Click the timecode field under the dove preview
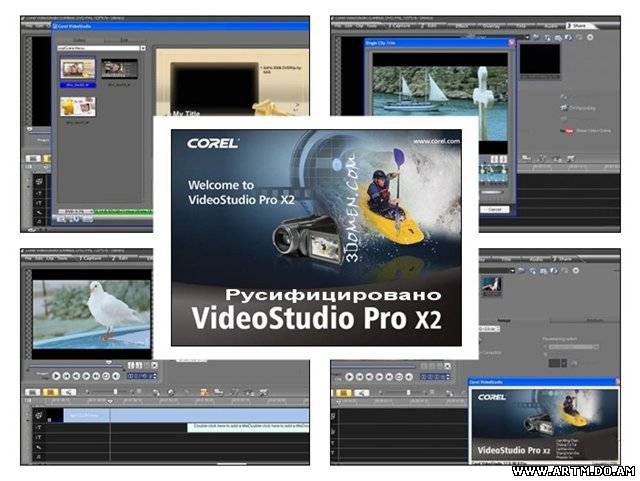 click(142, 376)
